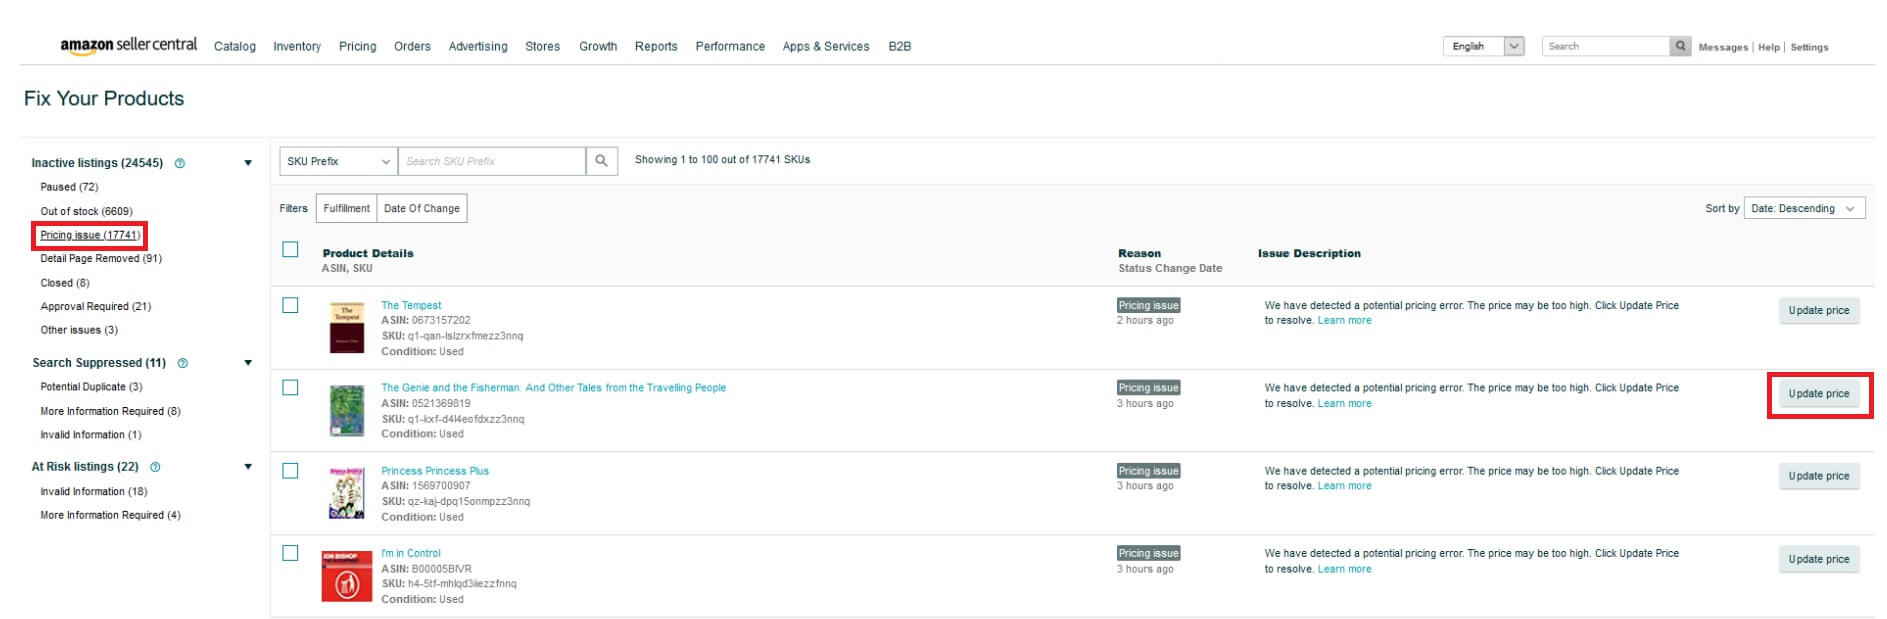Click the Amazon Seller Central logo
The image size is (1887, 619).
point(128,45)
